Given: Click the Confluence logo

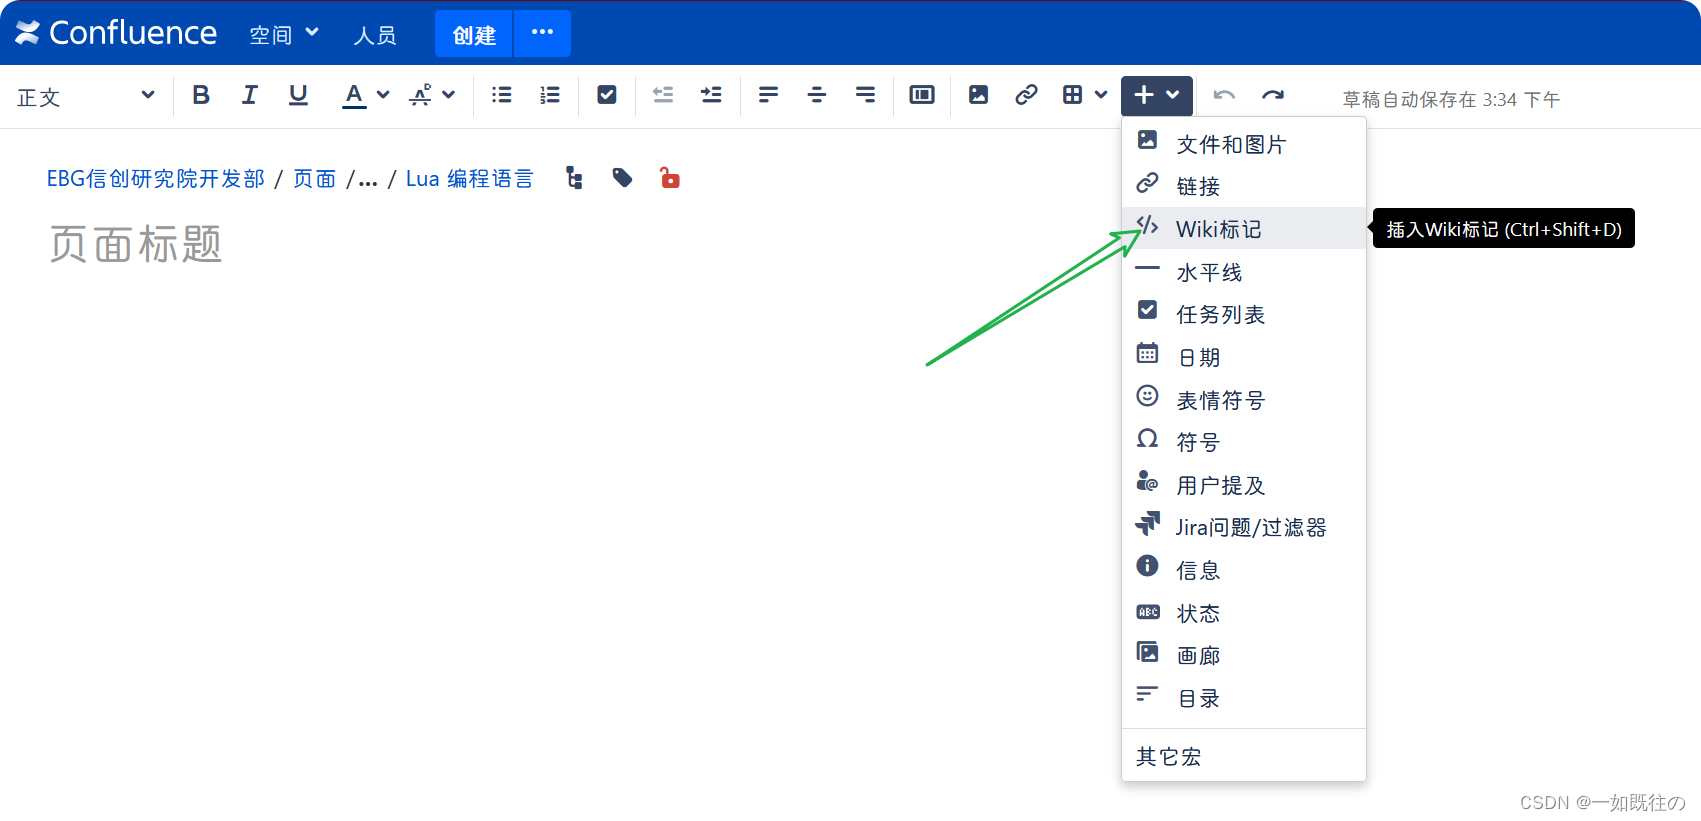Looking at the screenshot, I should 116,33.
